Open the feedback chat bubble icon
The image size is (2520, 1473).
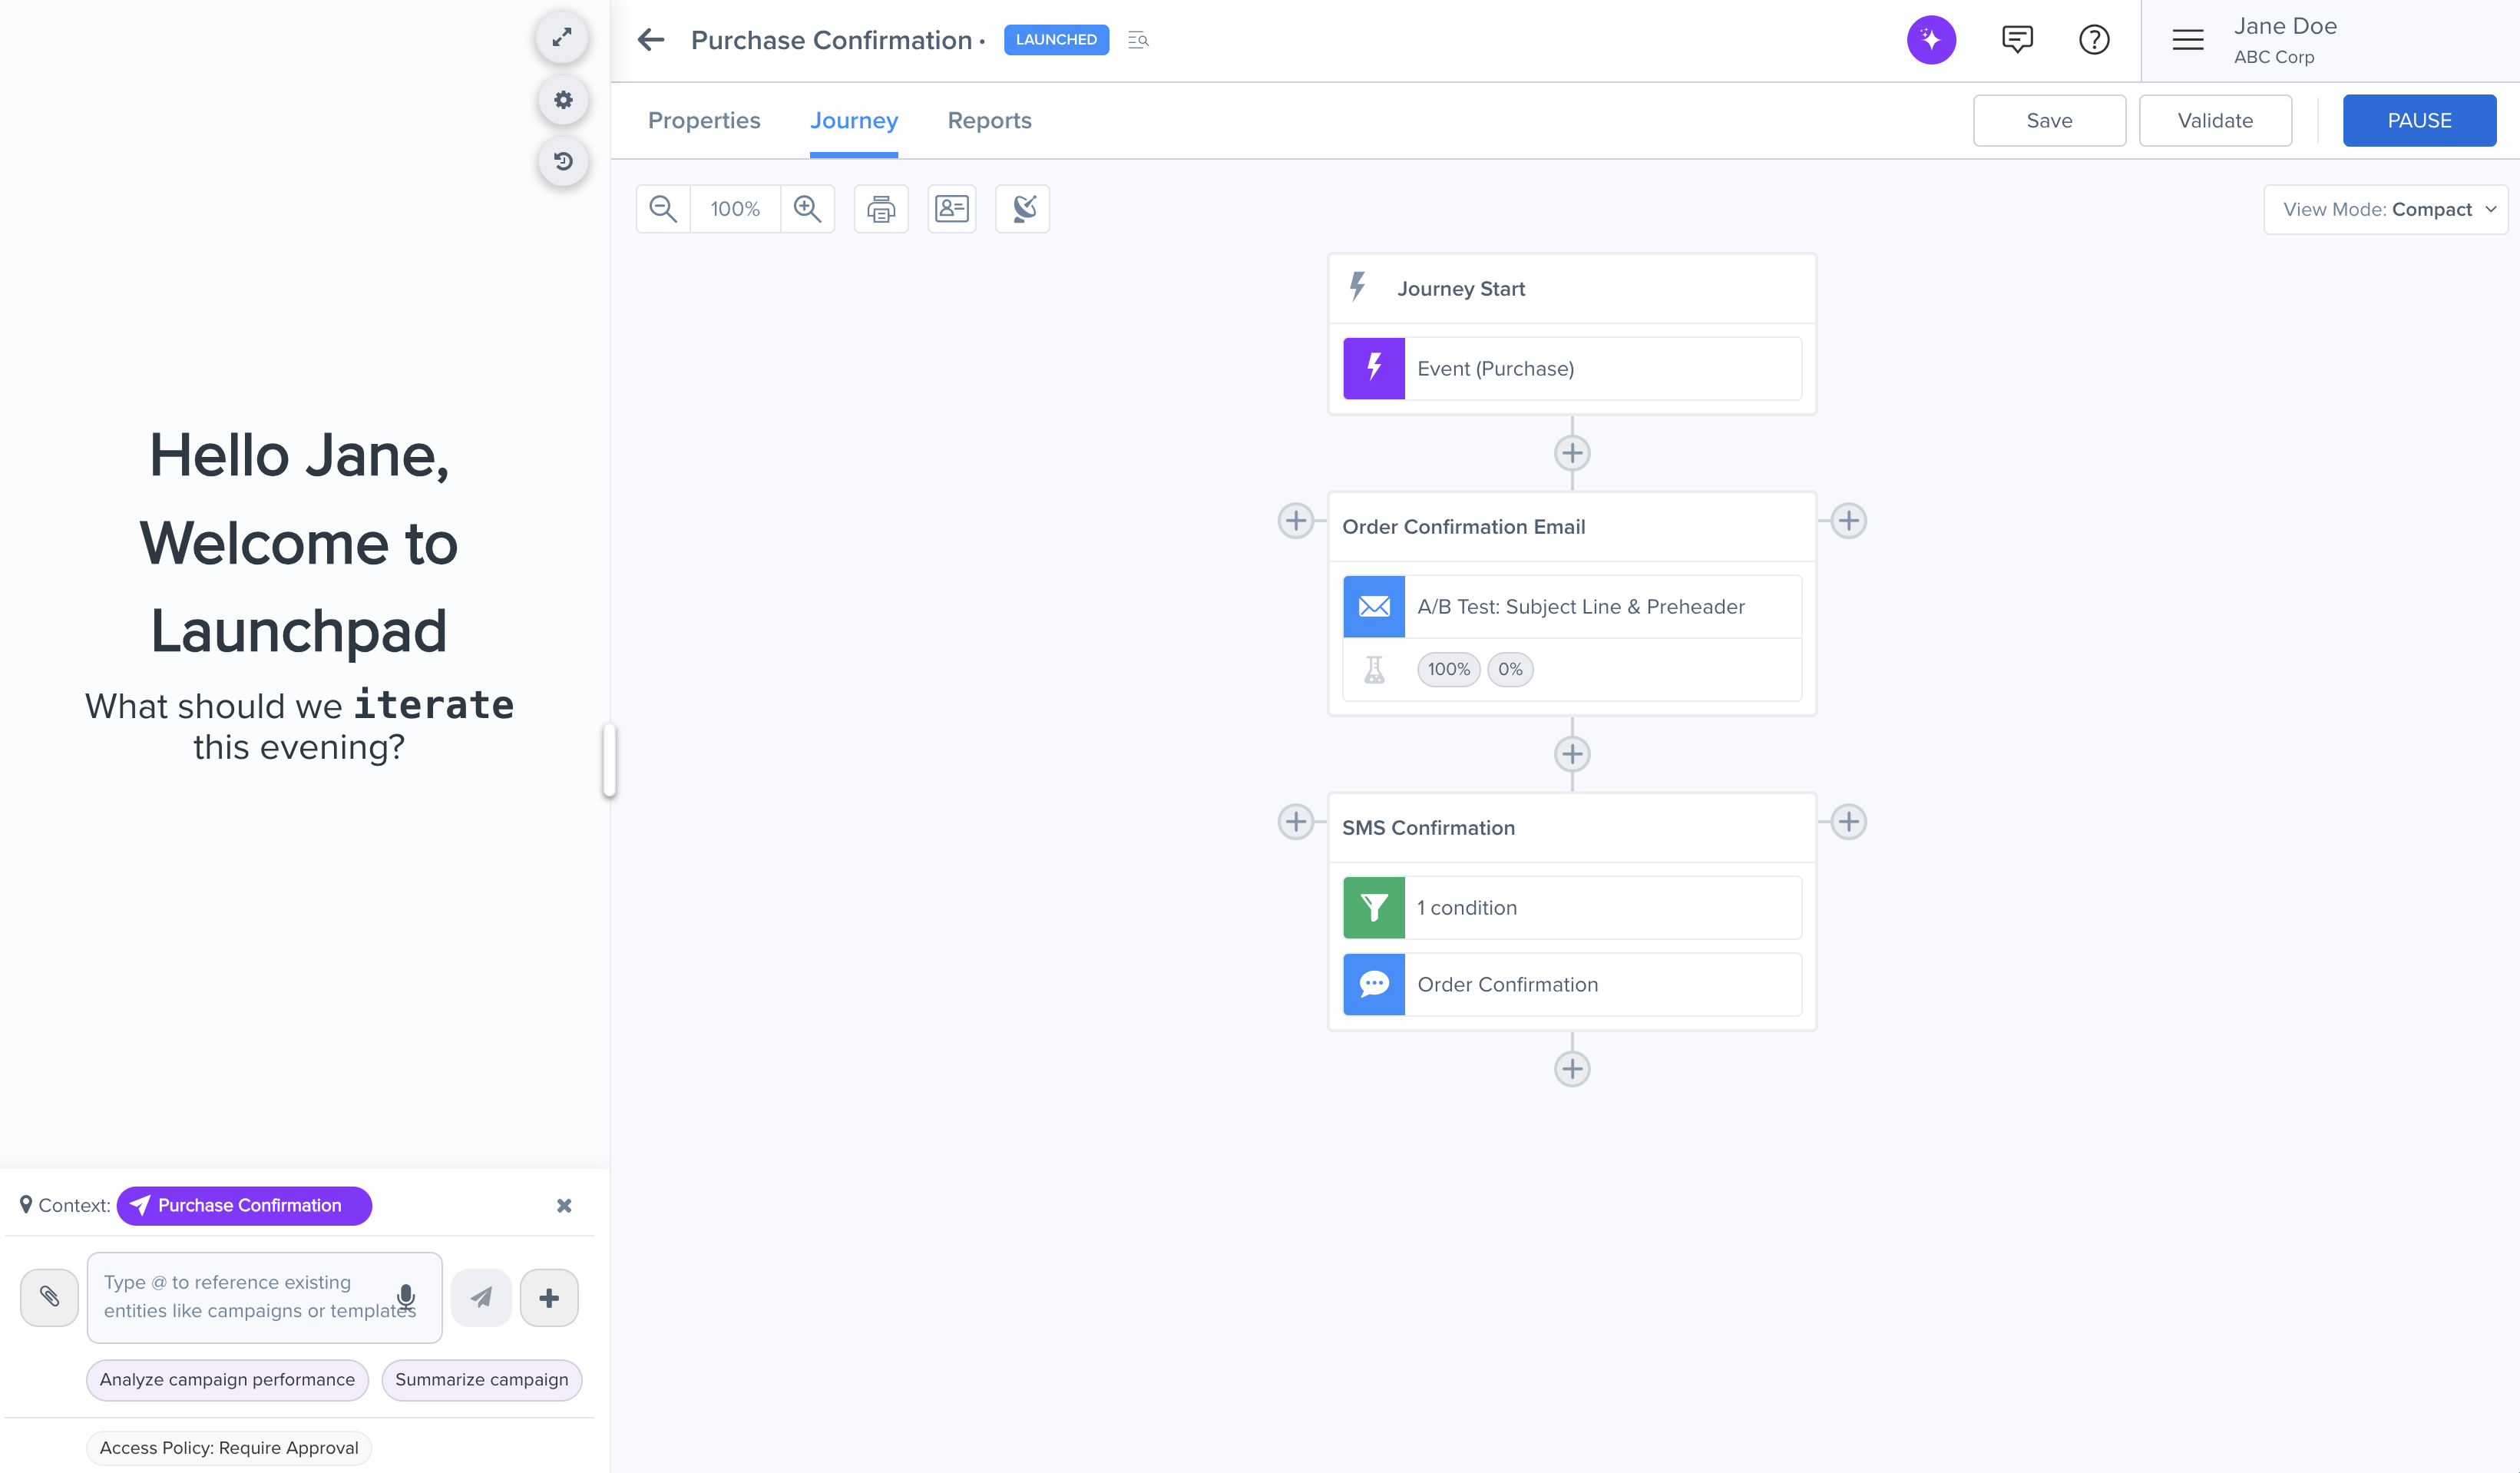pos(2016,39)
